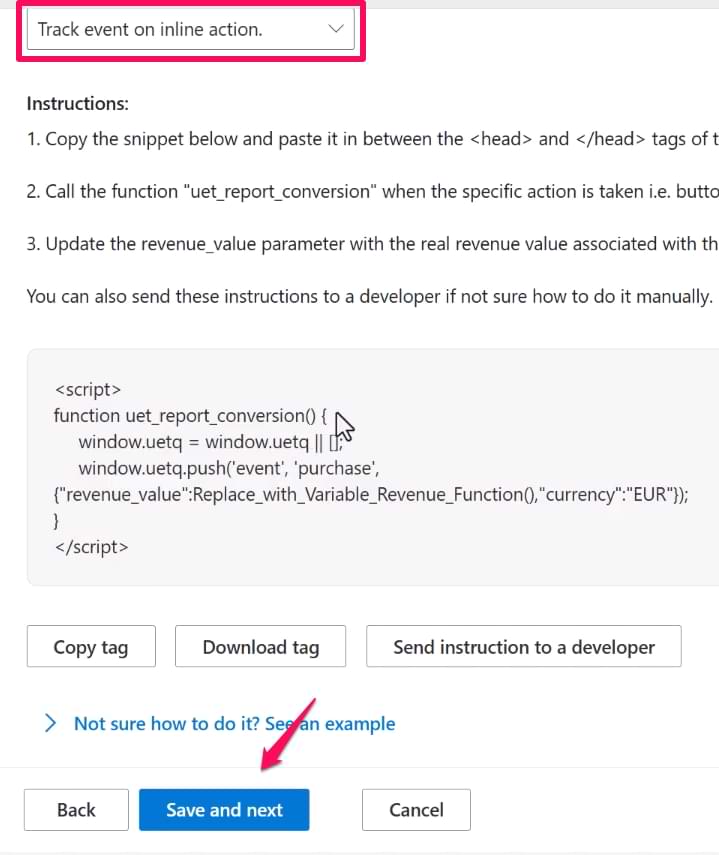719x855 pixels.
Task: Click the window.uetq.push('event', 'purchase' line
Action: point(228,468)
